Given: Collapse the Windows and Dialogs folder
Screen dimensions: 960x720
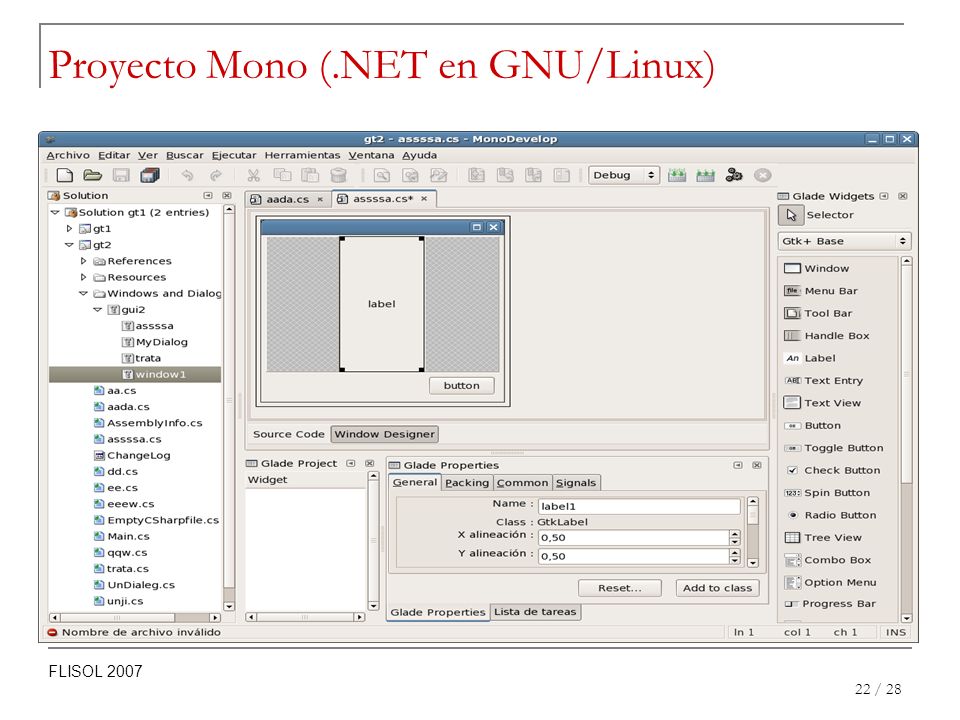Looking at the screenshot, I should click(x=84, y=293).
